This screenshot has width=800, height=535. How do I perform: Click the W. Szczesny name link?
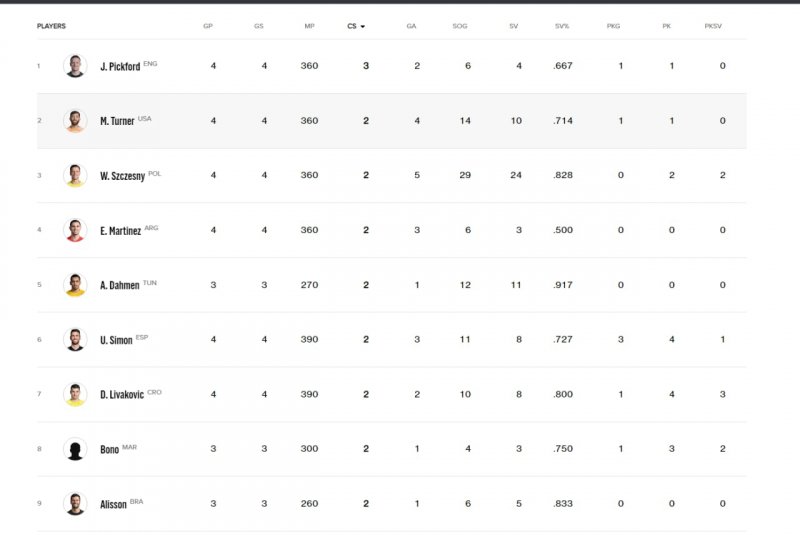(122, 176)
